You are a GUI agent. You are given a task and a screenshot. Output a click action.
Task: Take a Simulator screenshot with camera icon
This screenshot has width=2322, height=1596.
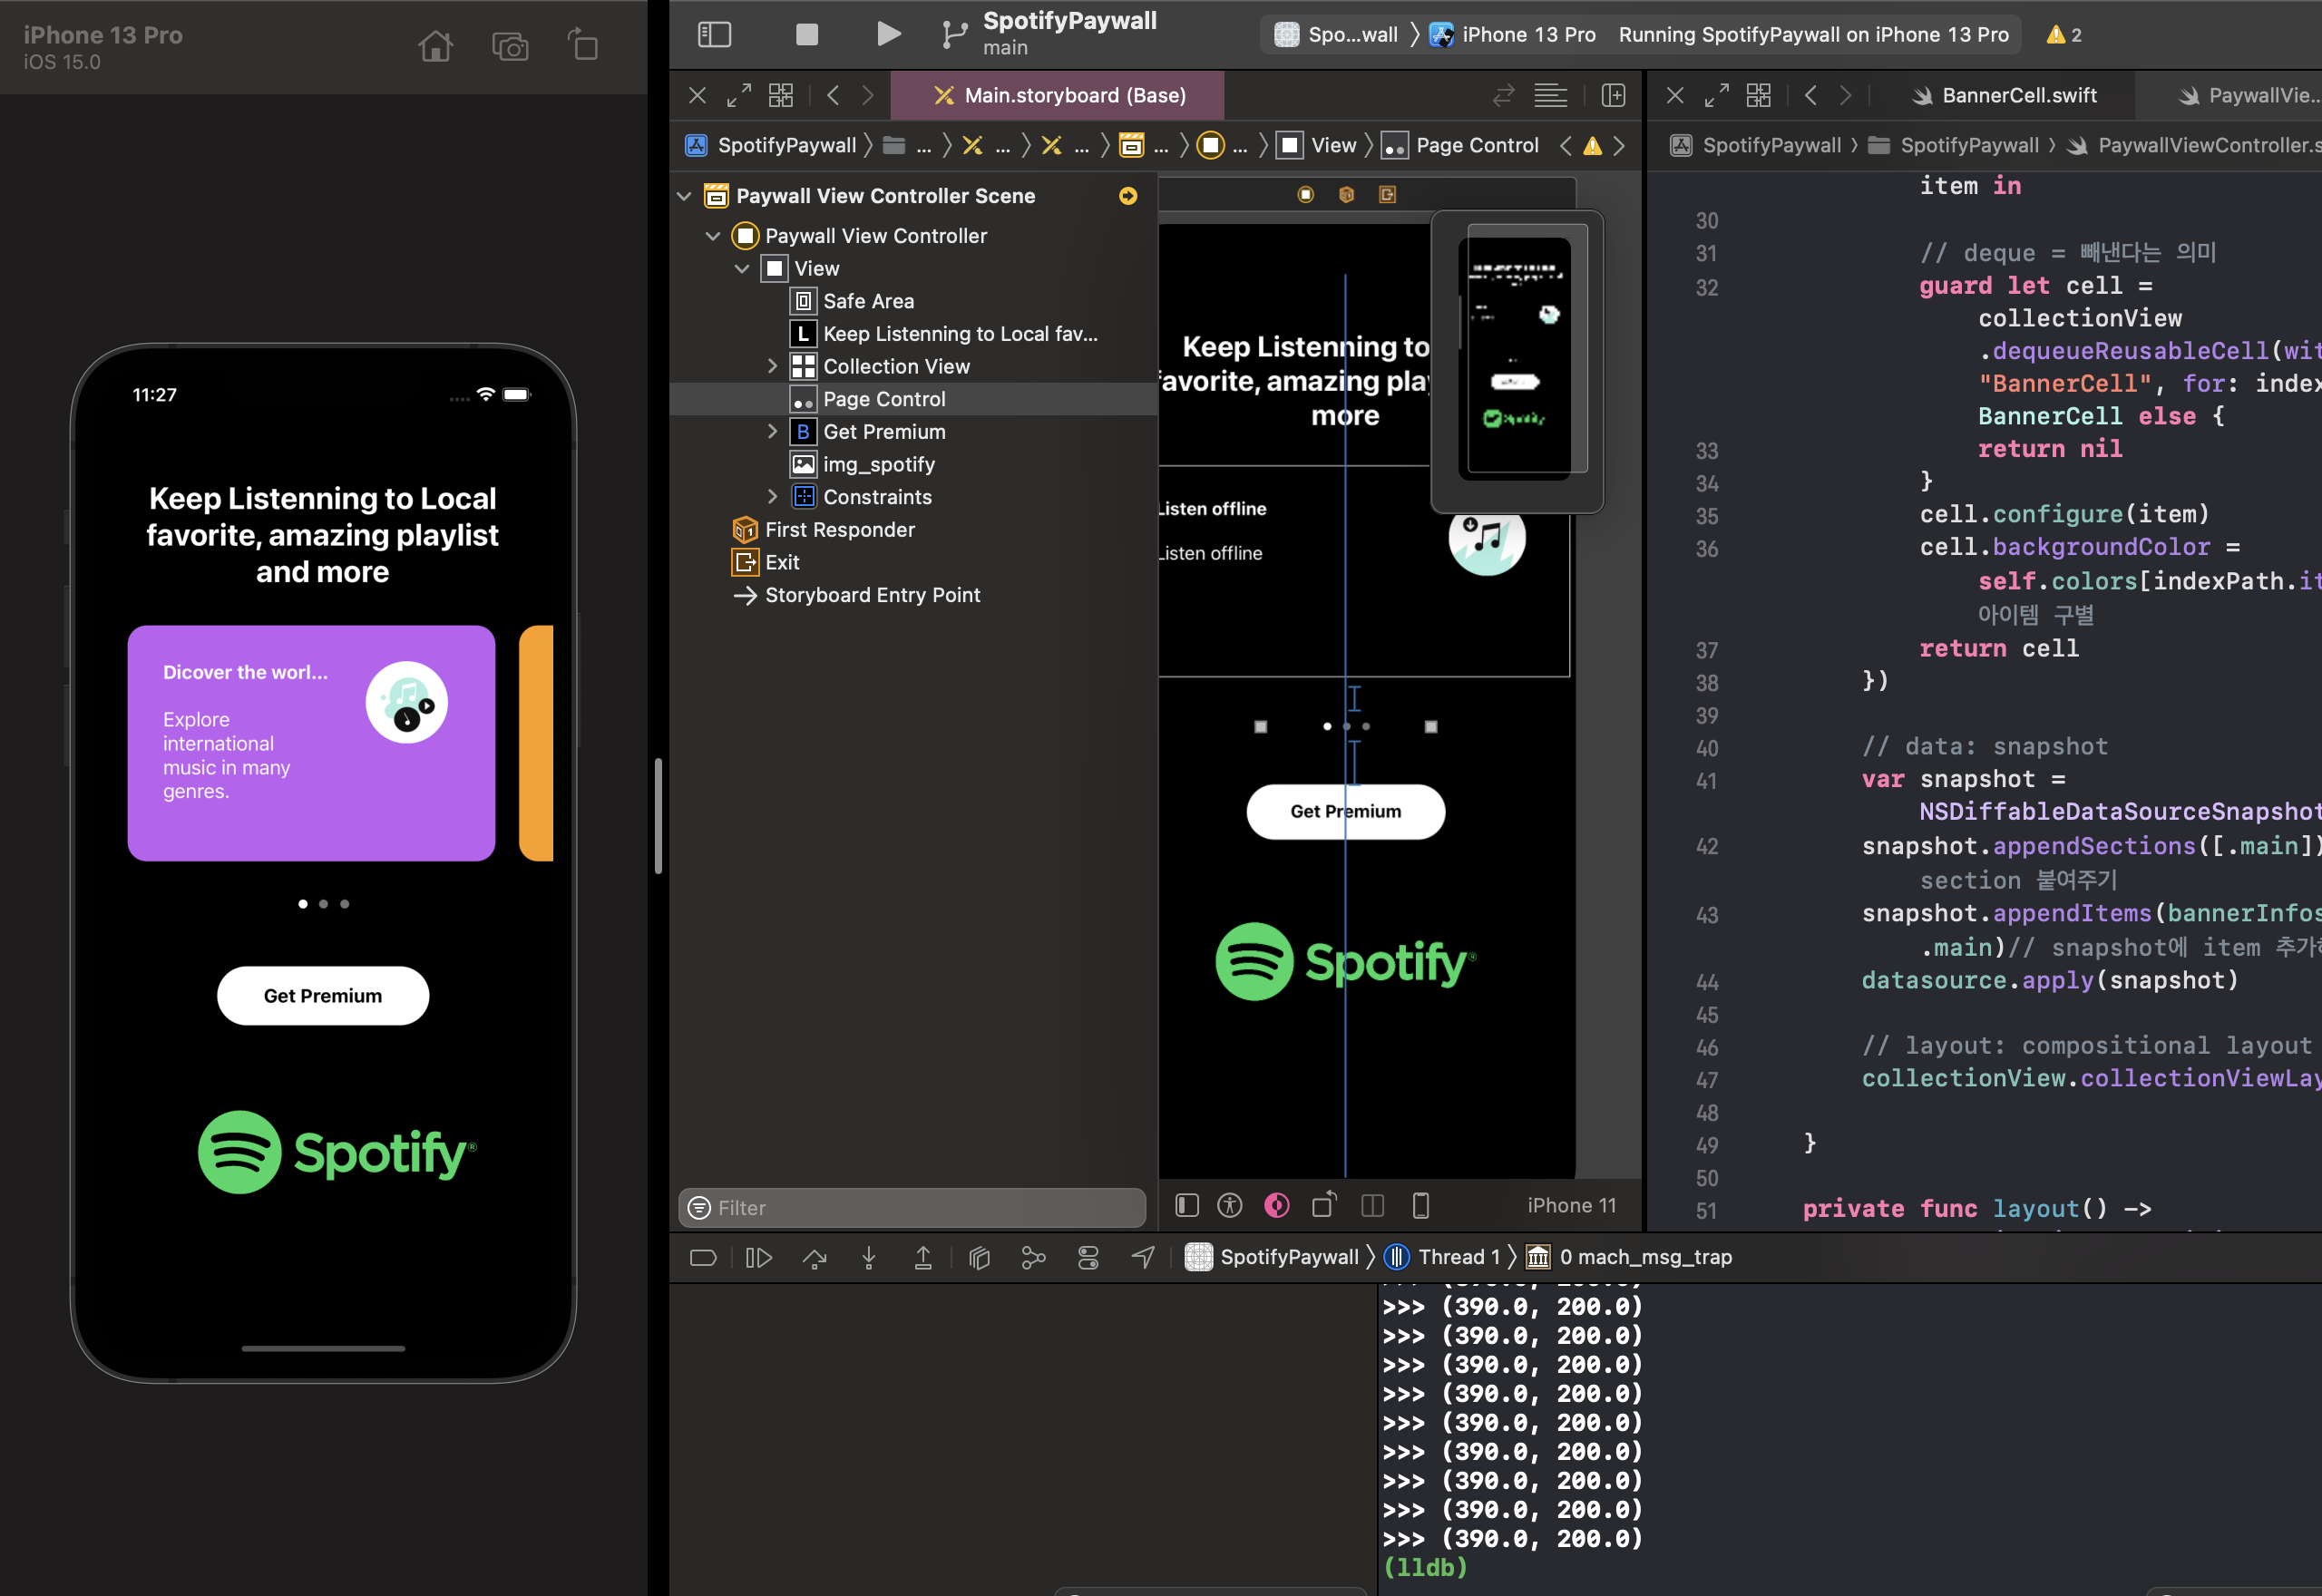coord(510,46)
